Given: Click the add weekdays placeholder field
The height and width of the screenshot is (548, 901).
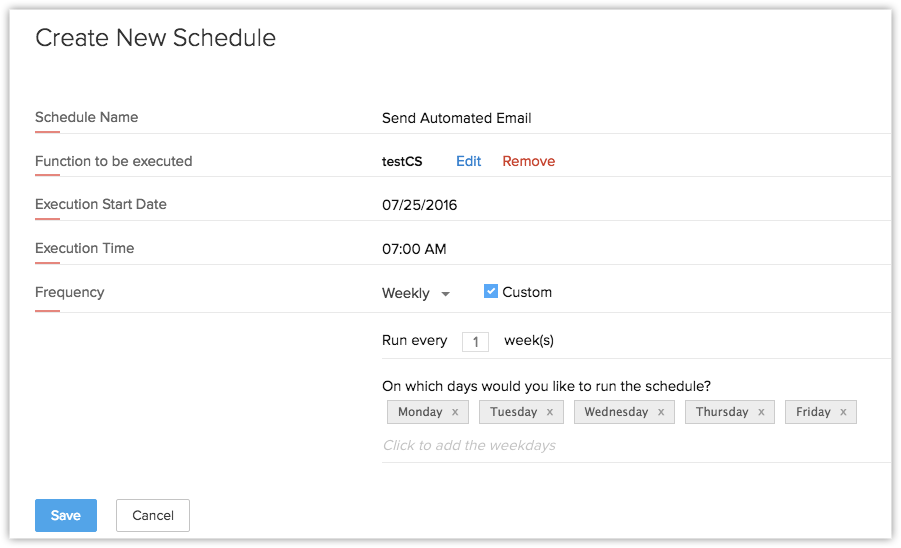Looking at the screenshot, I should point(469,445).
